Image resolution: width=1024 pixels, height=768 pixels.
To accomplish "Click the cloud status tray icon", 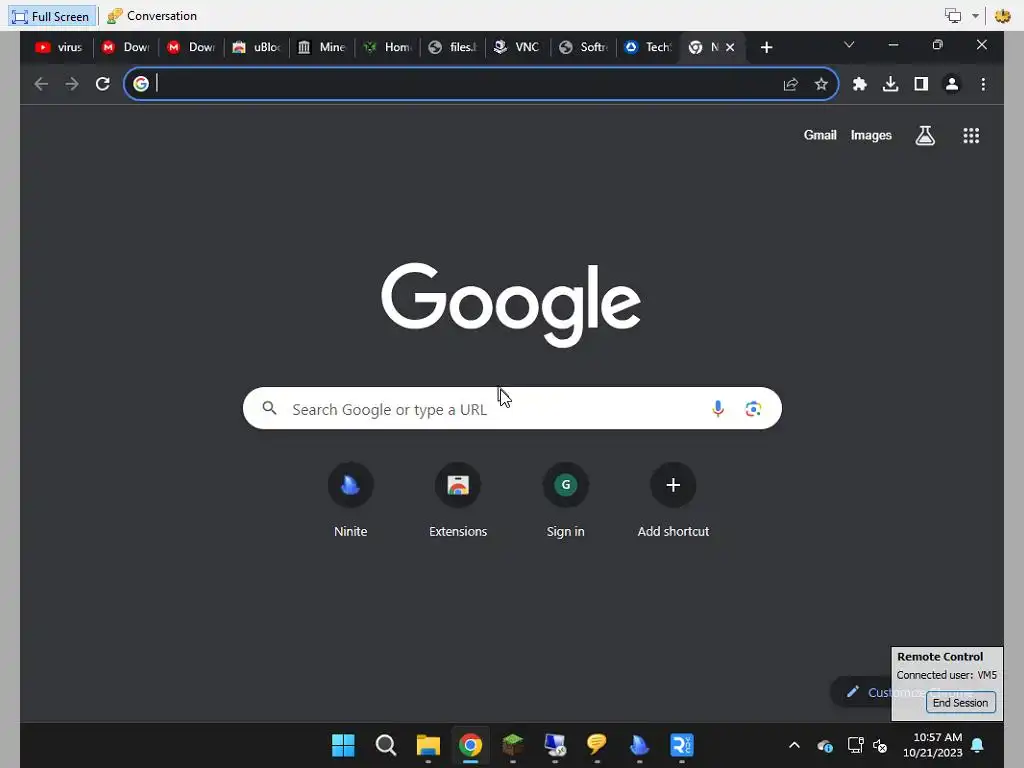I will point(825,745).
